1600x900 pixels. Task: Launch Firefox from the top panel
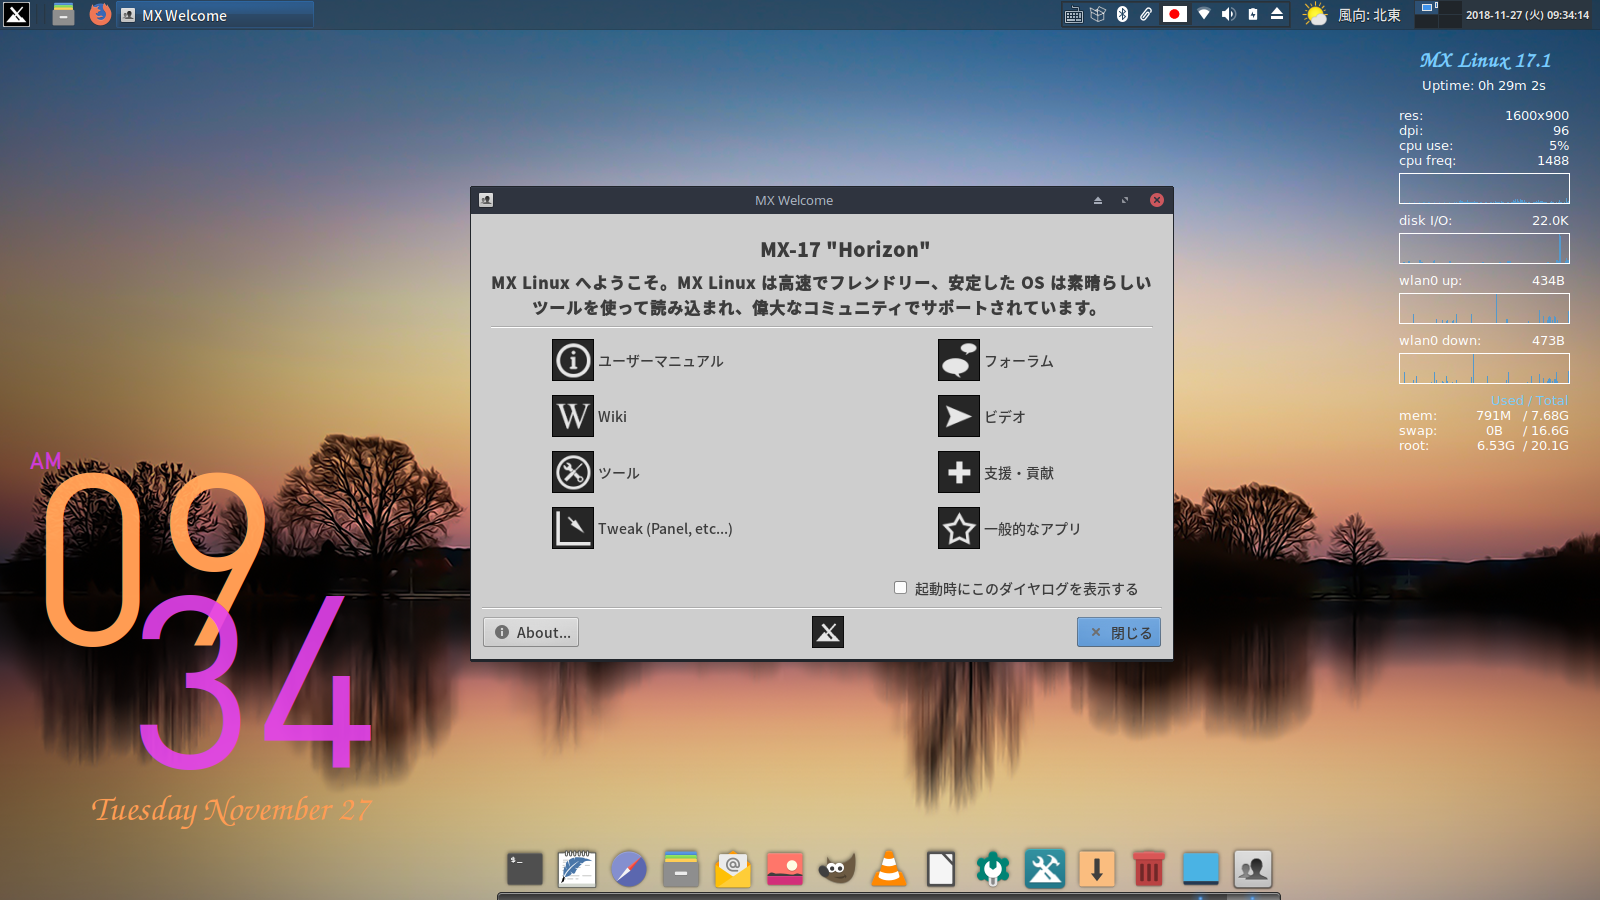(100, 14)
